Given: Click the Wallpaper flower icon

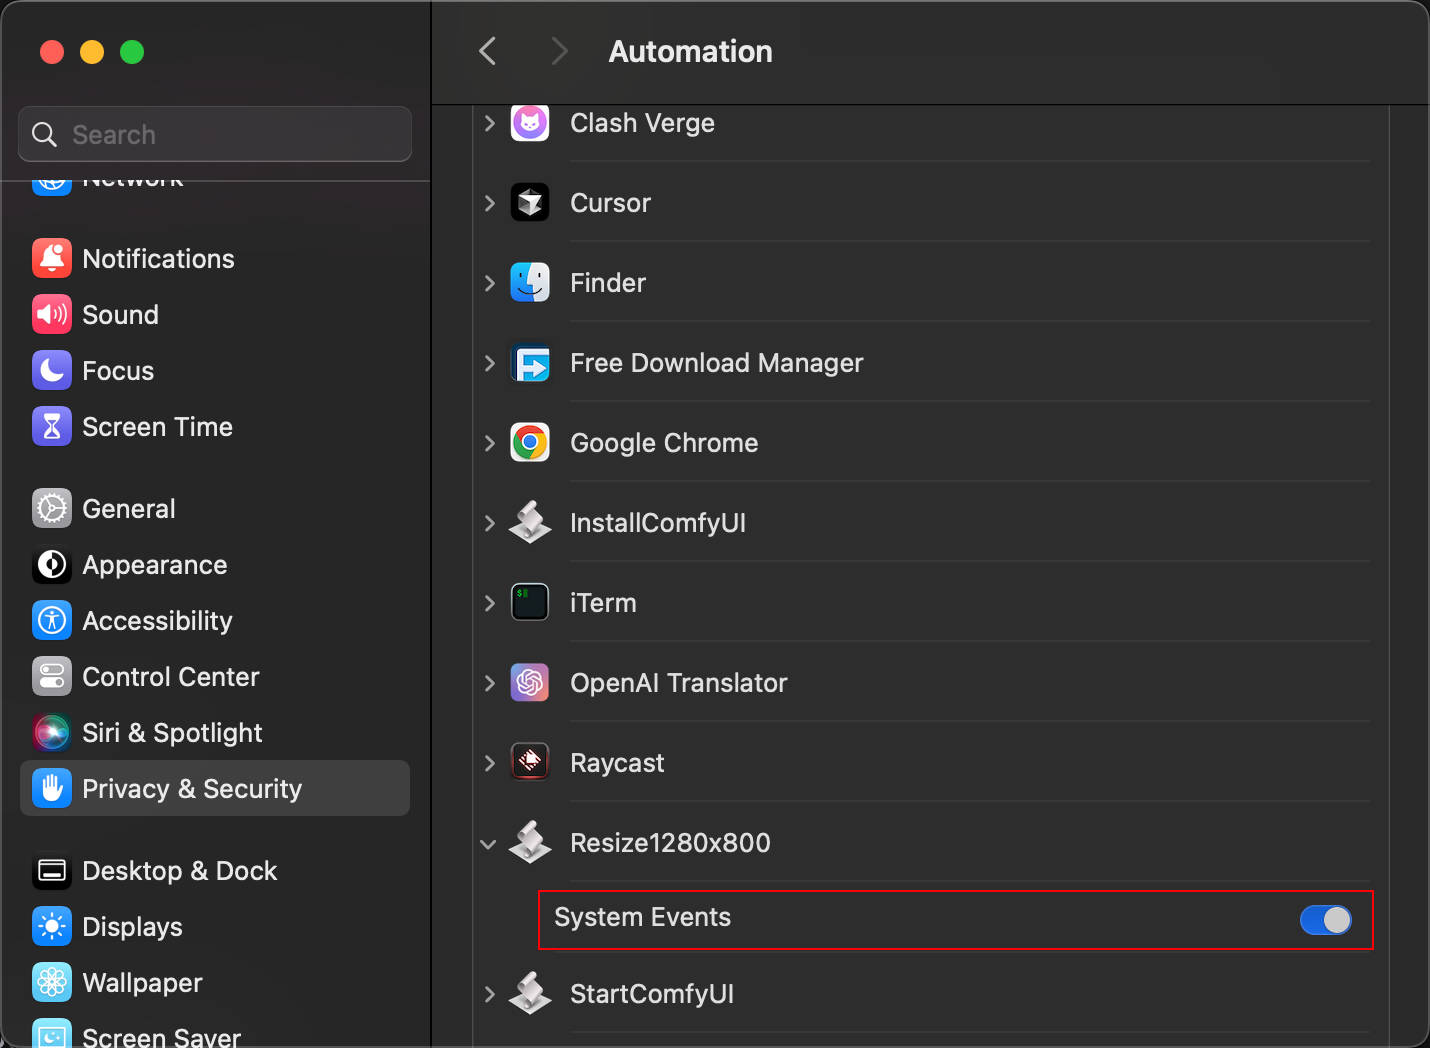Looking at the screenshot, I should [52, 983].
